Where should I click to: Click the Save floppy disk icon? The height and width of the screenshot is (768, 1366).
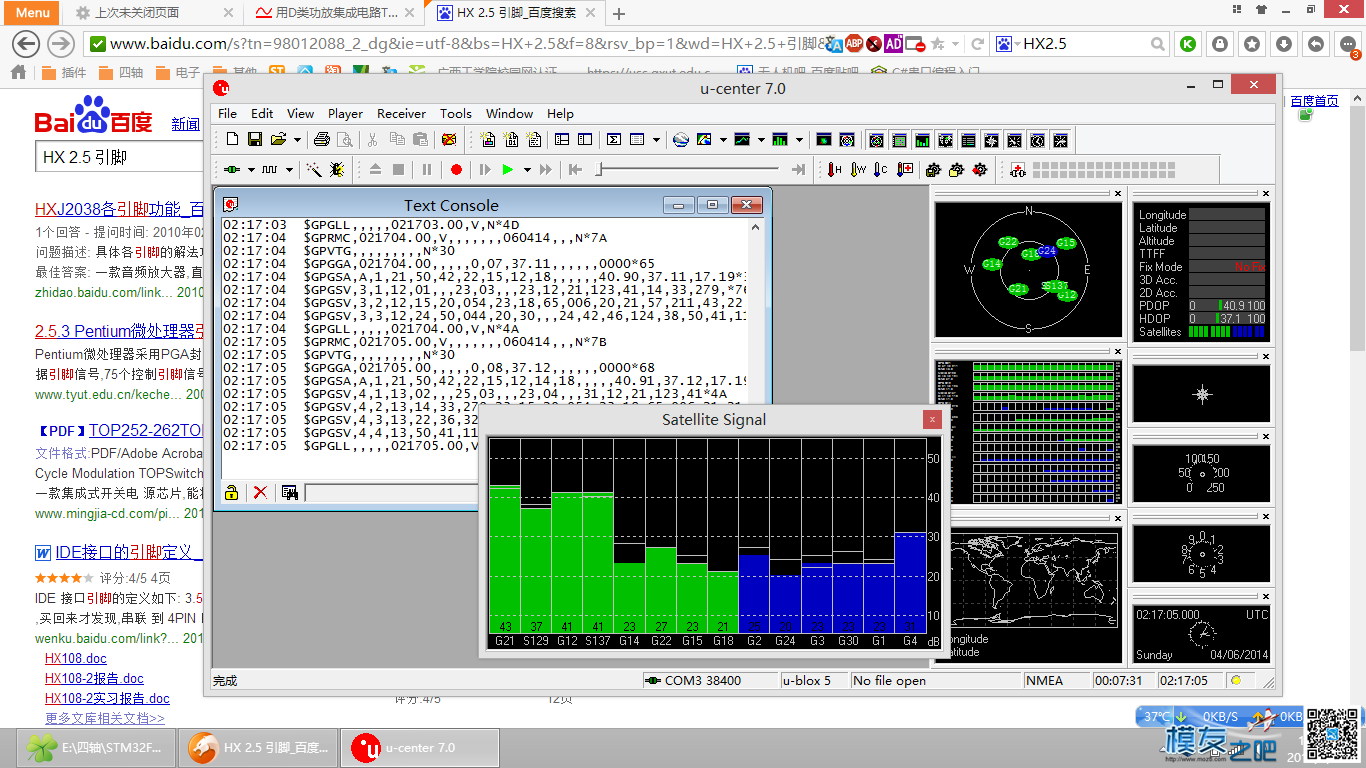[255, 139]
